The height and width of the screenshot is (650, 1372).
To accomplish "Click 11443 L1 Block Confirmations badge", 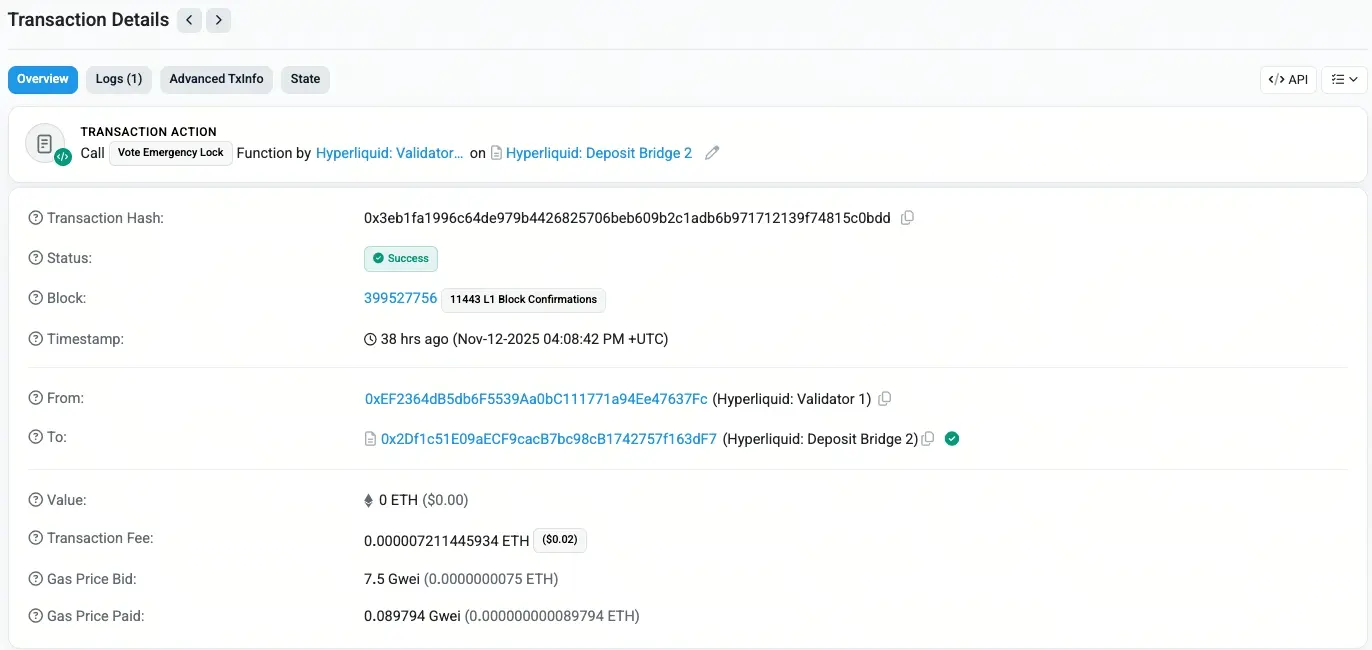I will [x=523, y=299].
